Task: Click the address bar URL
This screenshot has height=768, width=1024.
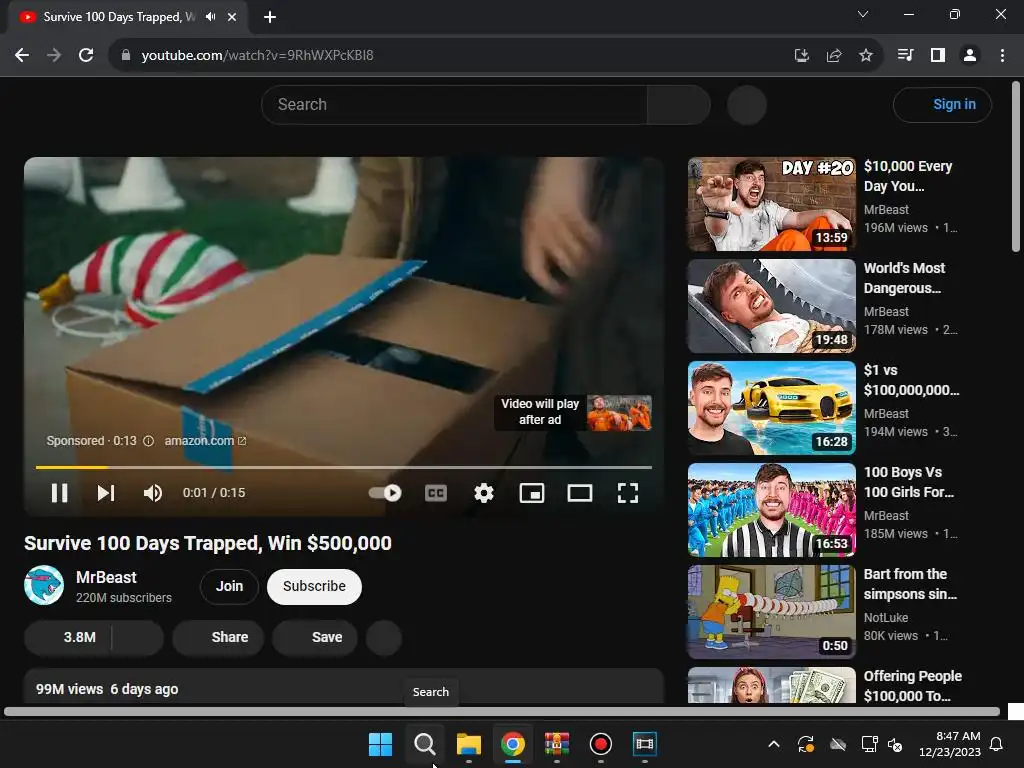Action: coord(257,56)
